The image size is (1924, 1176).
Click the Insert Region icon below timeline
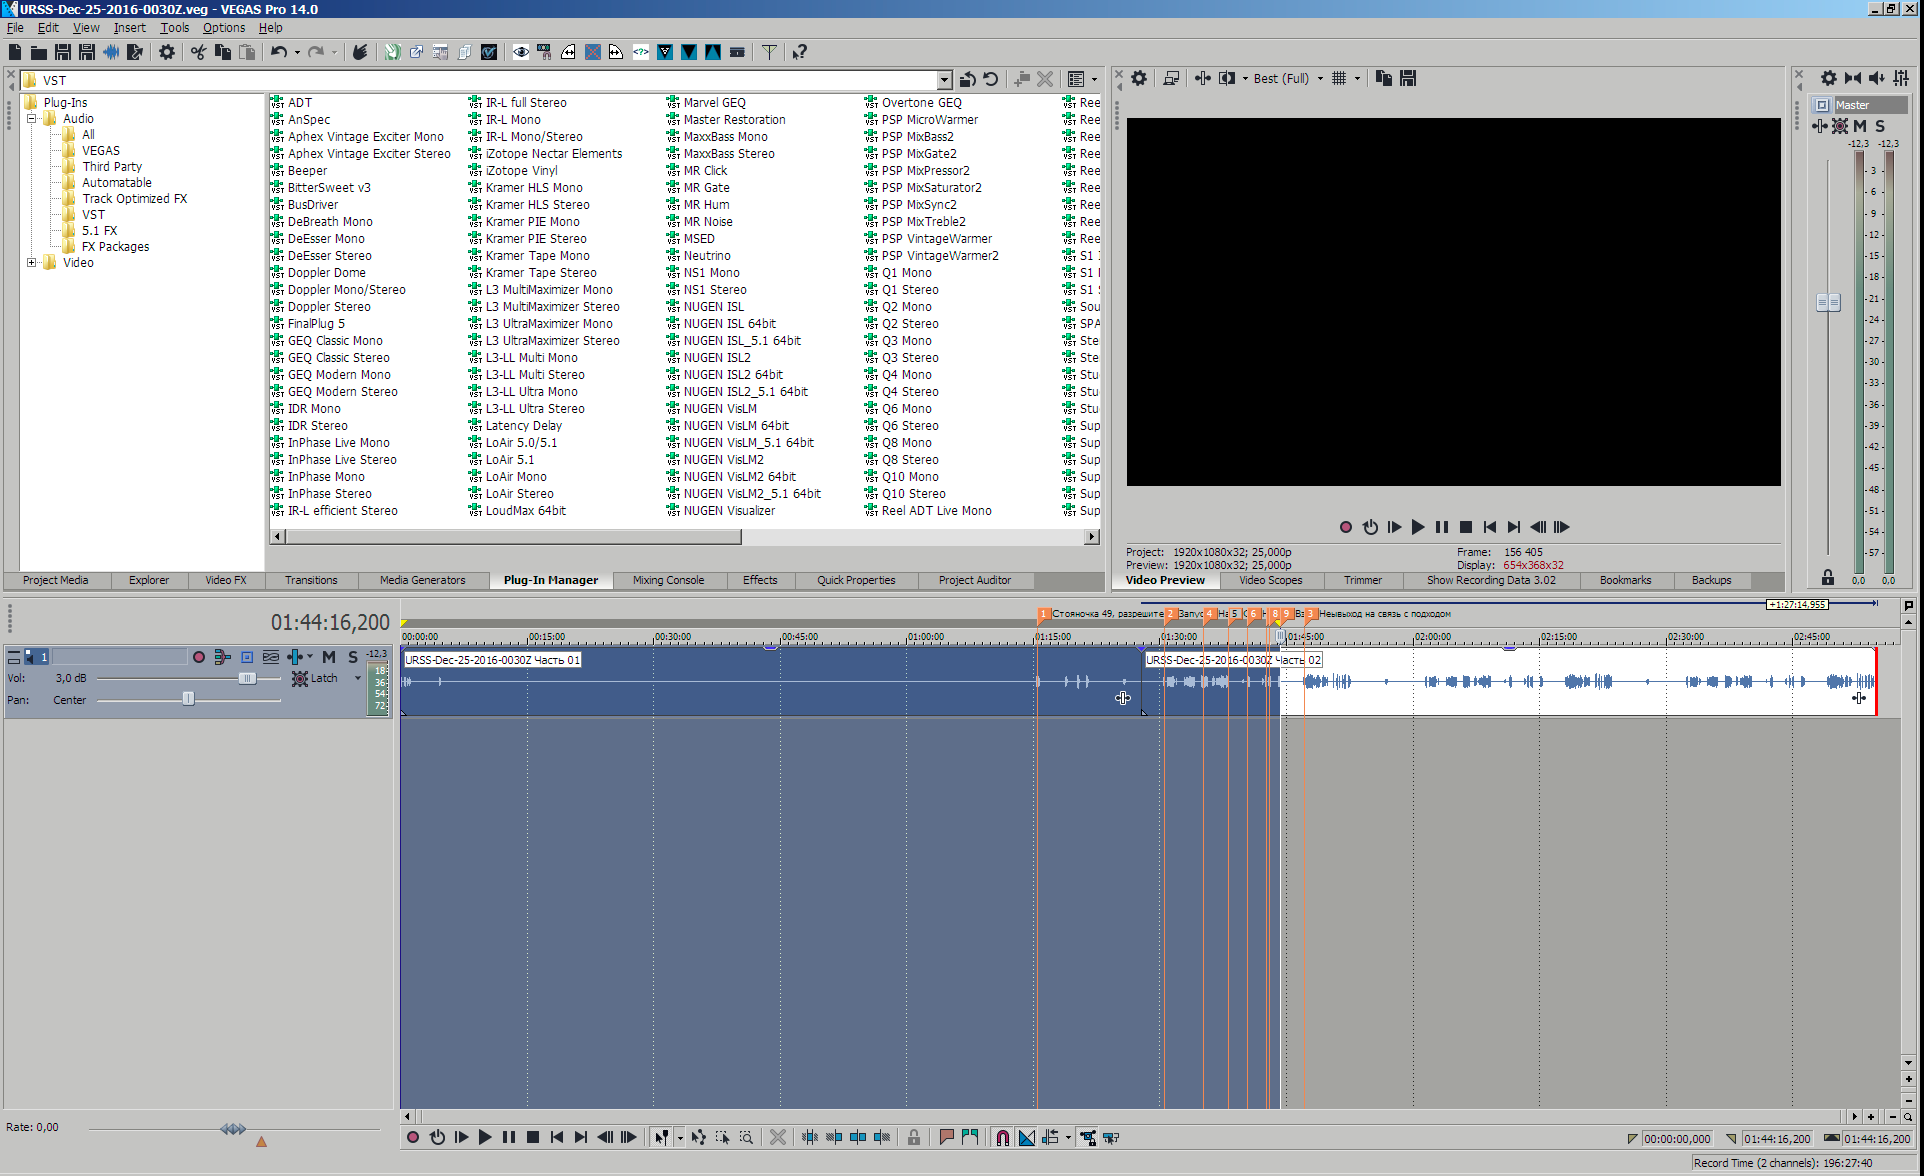point(970,1137)
